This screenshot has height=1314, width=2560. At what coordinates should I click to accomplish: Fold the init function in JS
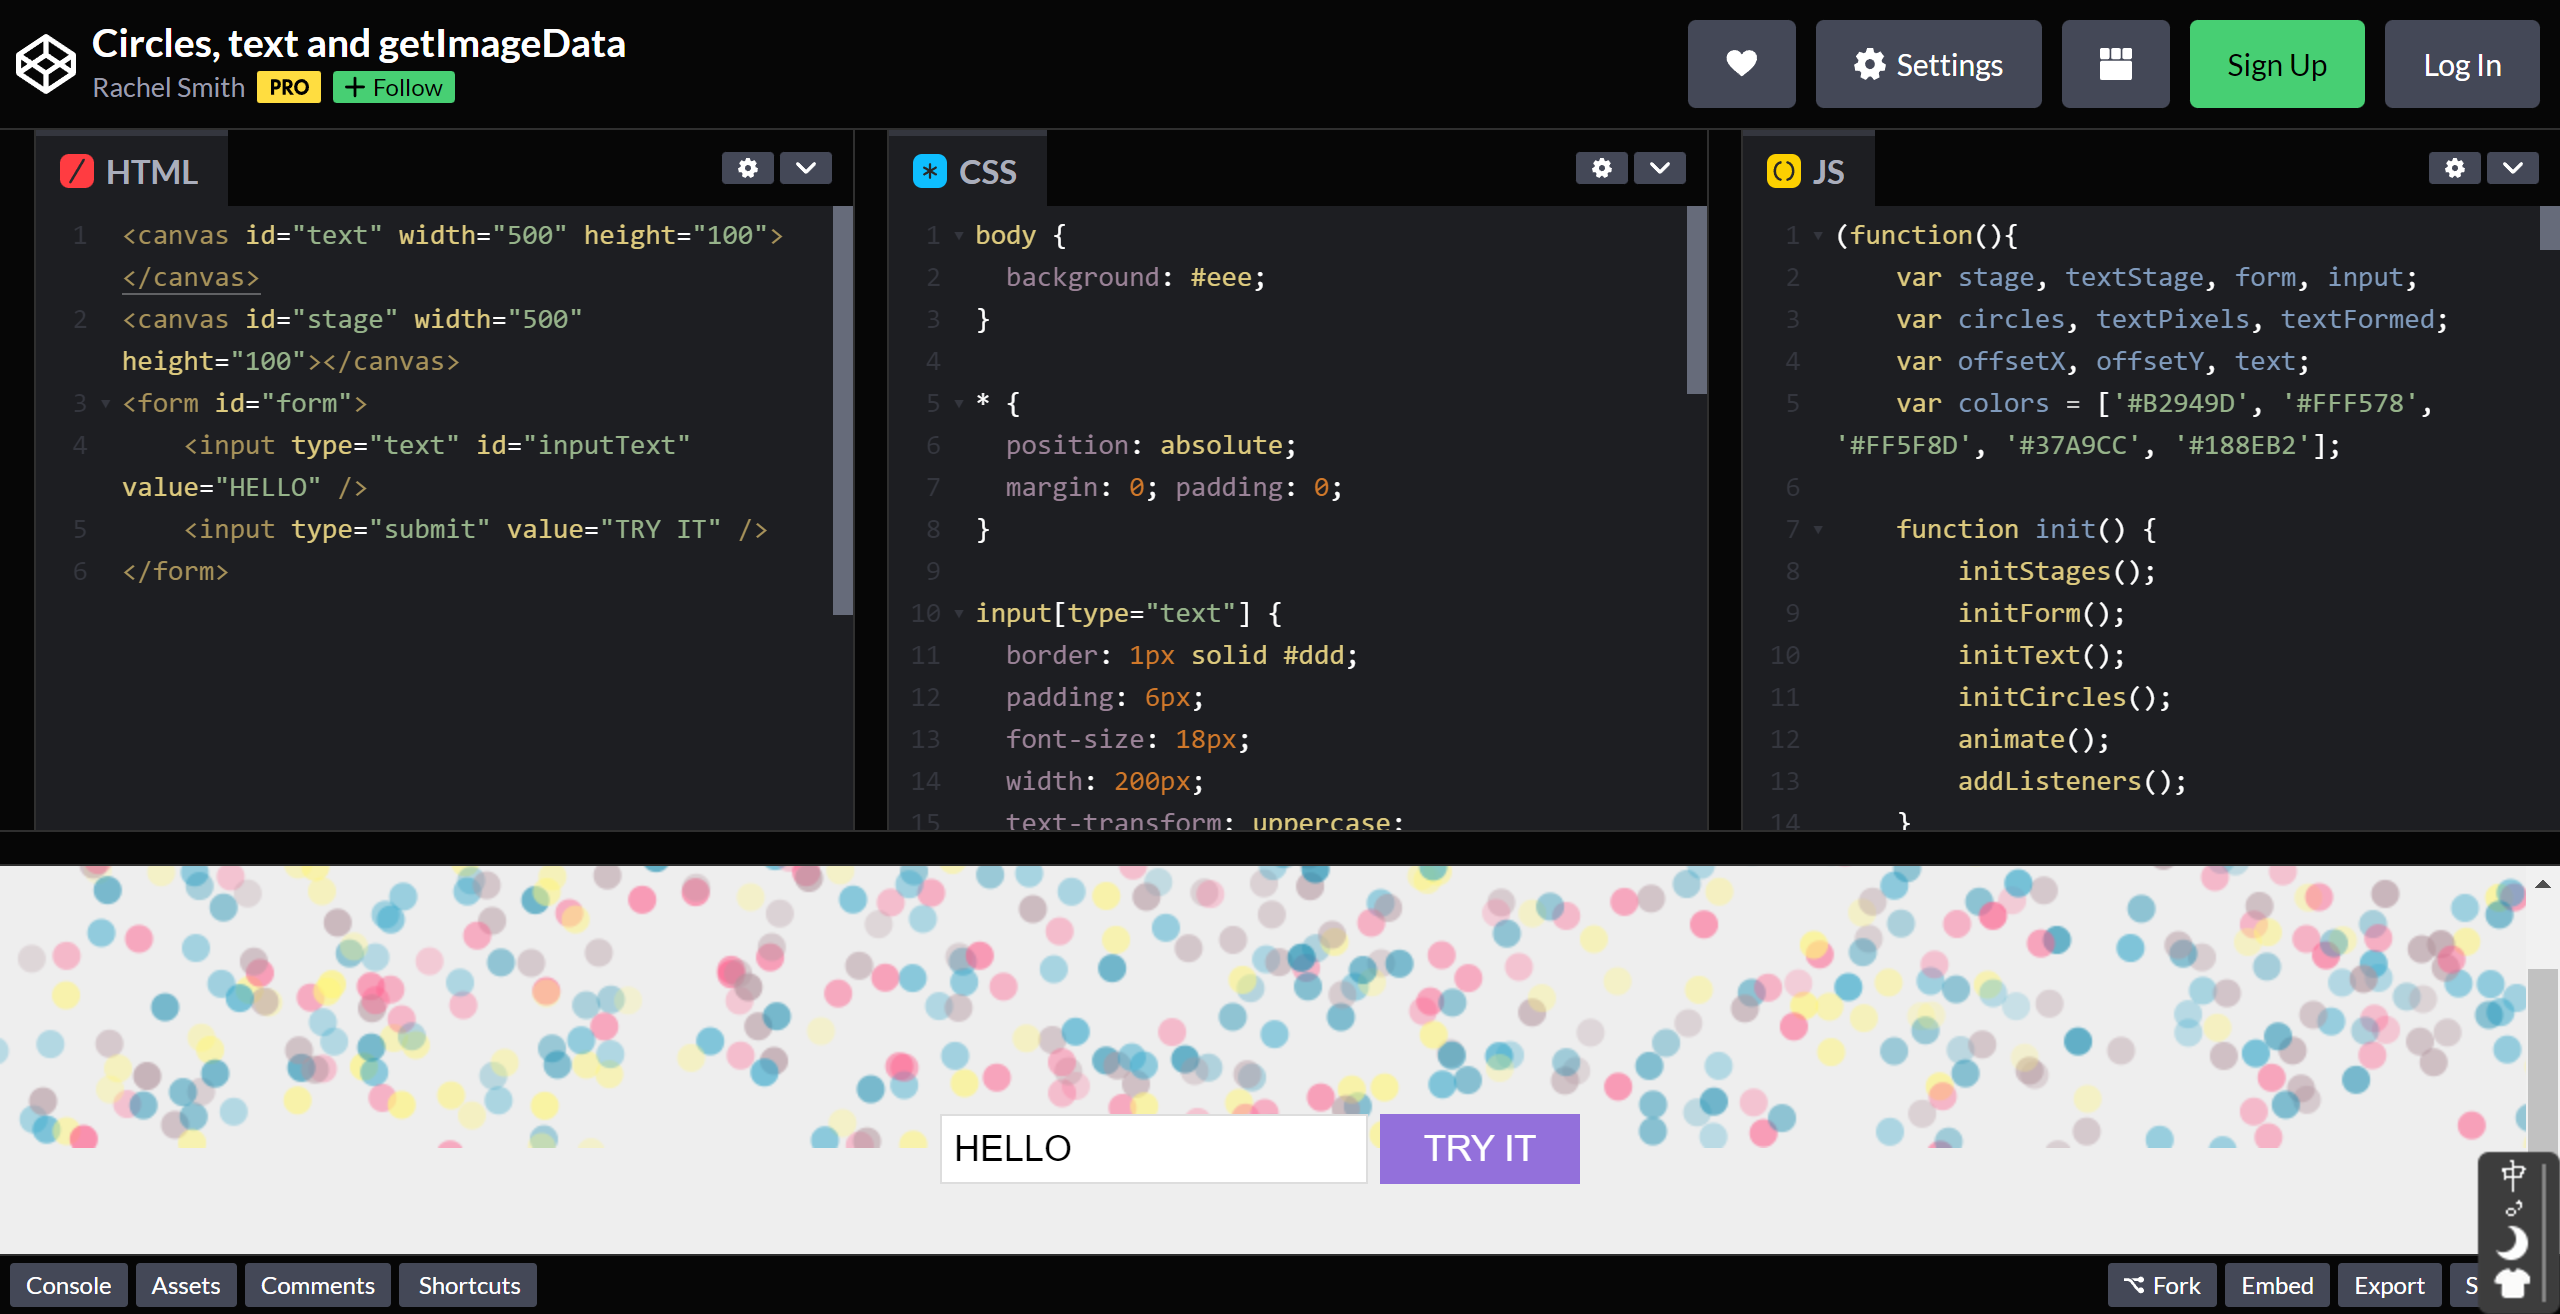(1818, 530)
